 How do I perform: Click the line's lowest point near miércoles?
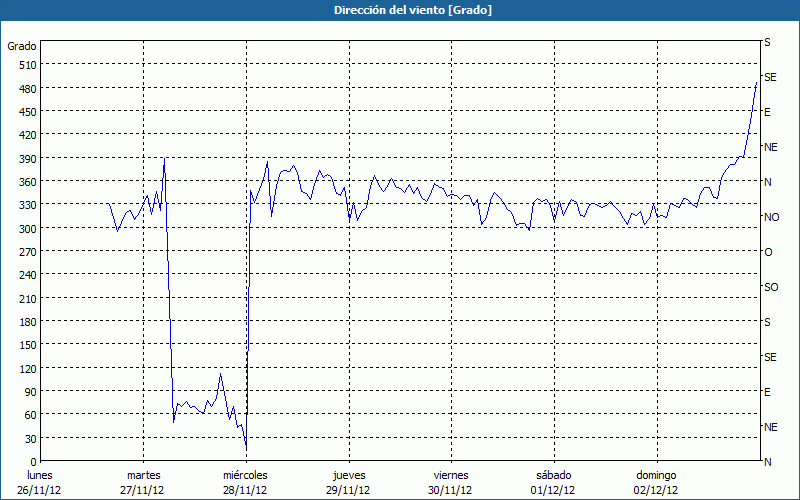[246, 447]
